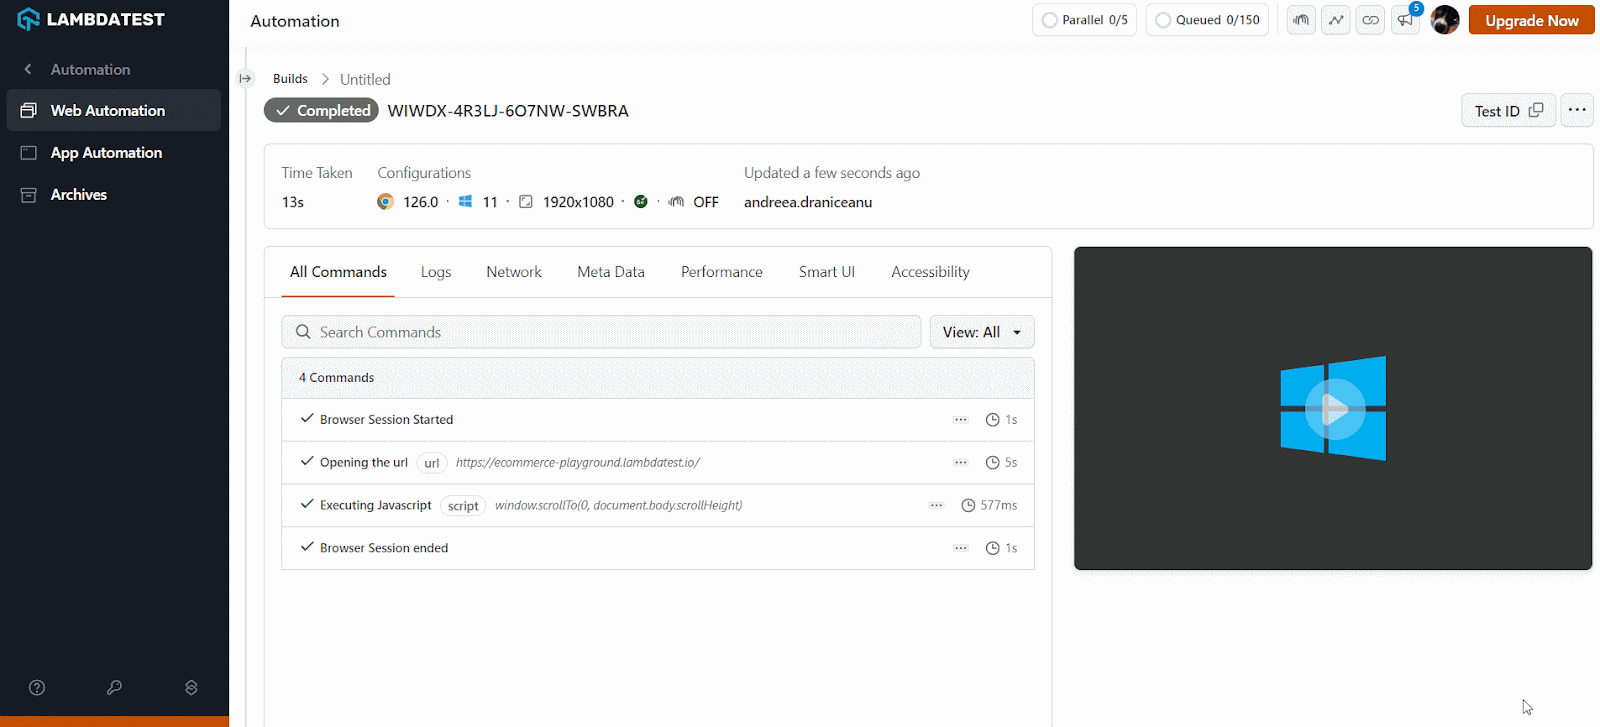Click the clock icon beside 577ms
This screenshot has width=1600, height=727.
click(x=968, y=505)
